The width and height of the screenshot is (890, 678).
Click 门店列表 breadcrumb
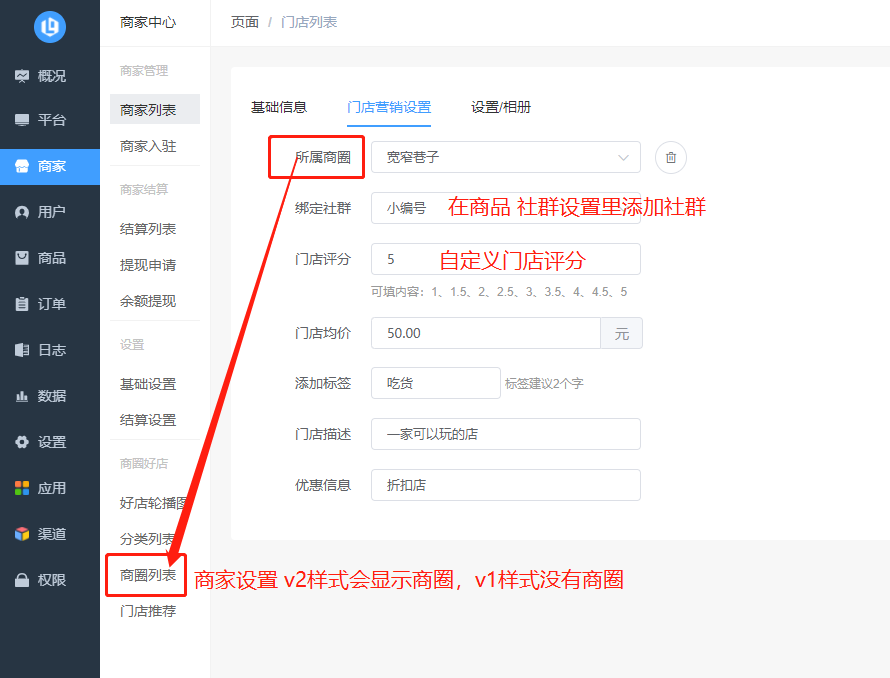point(309,22)
